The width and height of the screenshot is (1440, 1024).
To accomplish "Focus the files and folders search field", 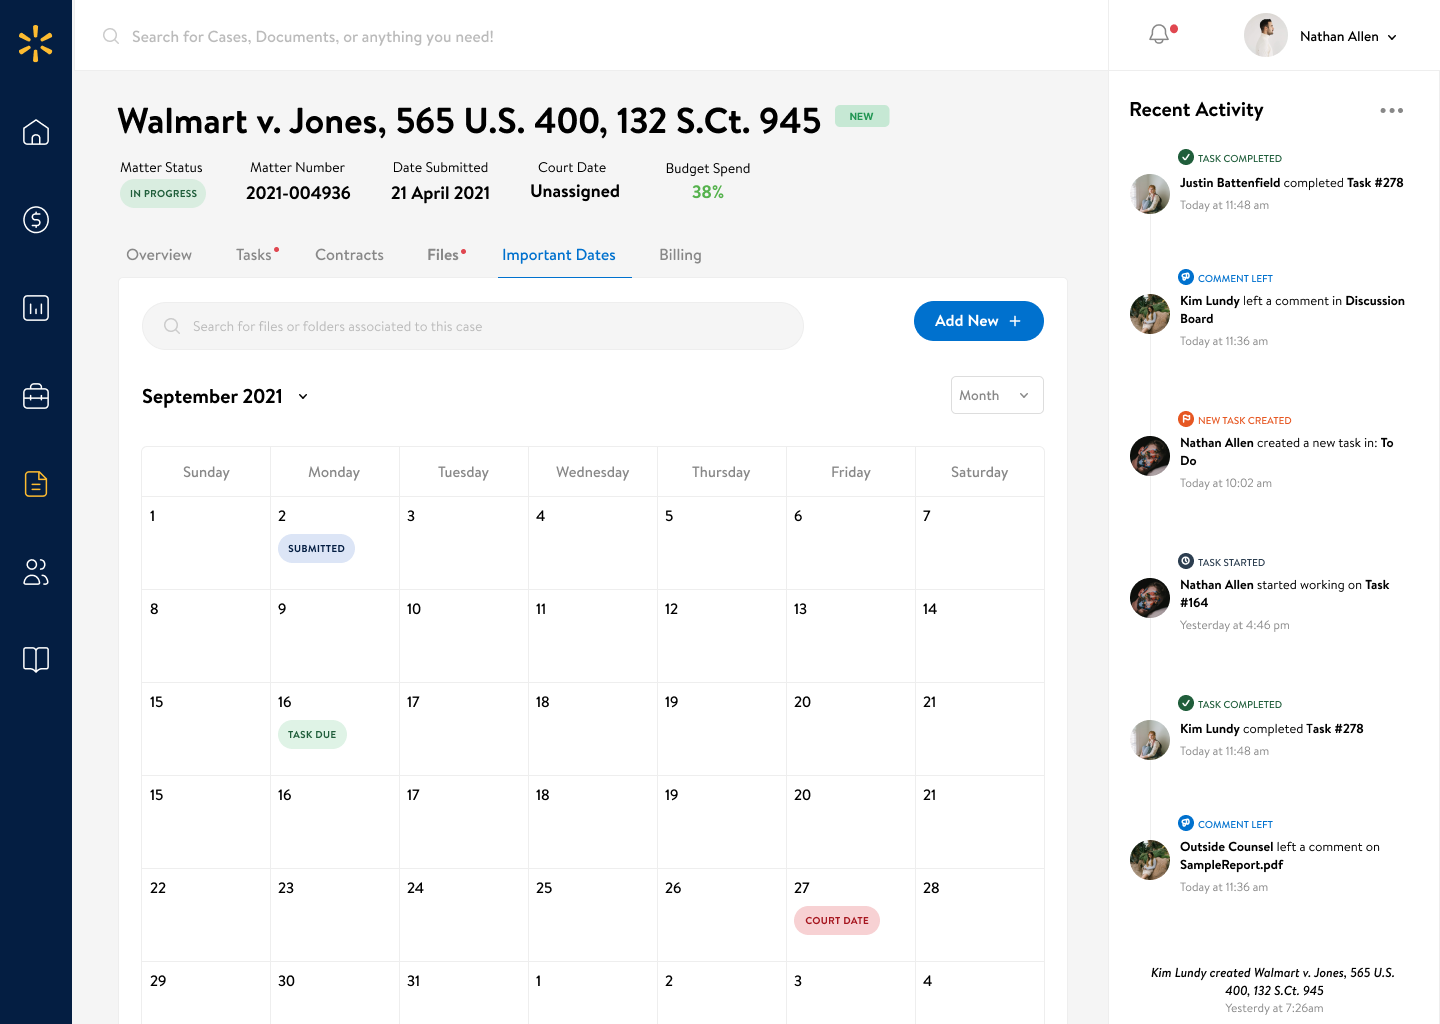I will click(473, 326).
